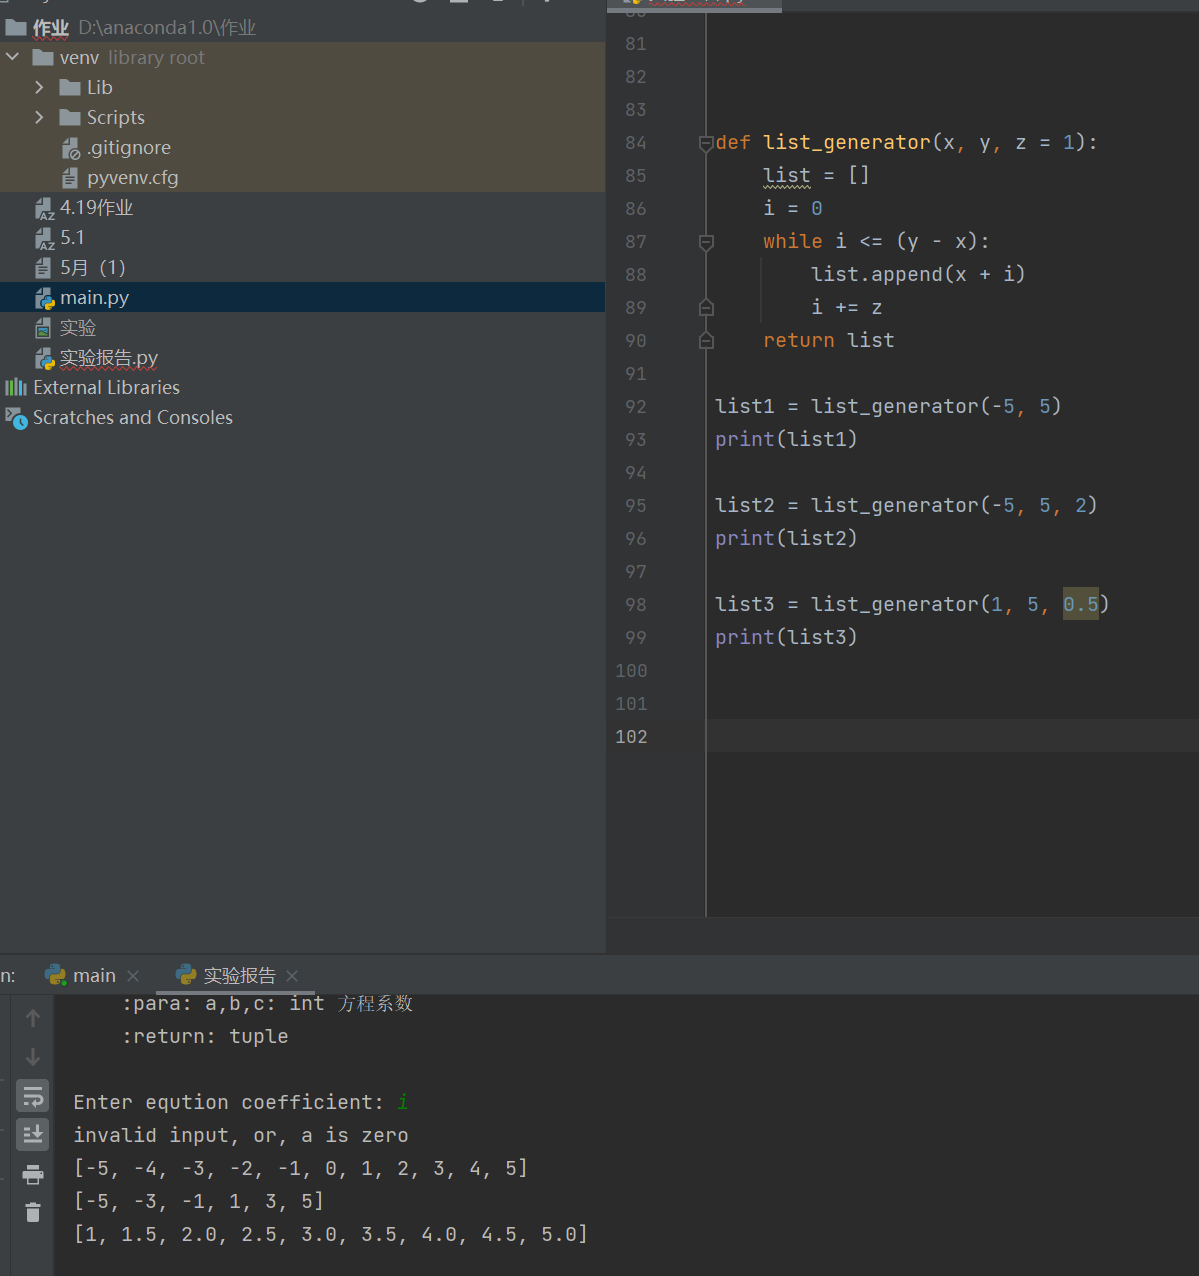Click the Scratches and Consoles icon
The width and height of the screenshot is (1199, 1276).
click(16, 418)
